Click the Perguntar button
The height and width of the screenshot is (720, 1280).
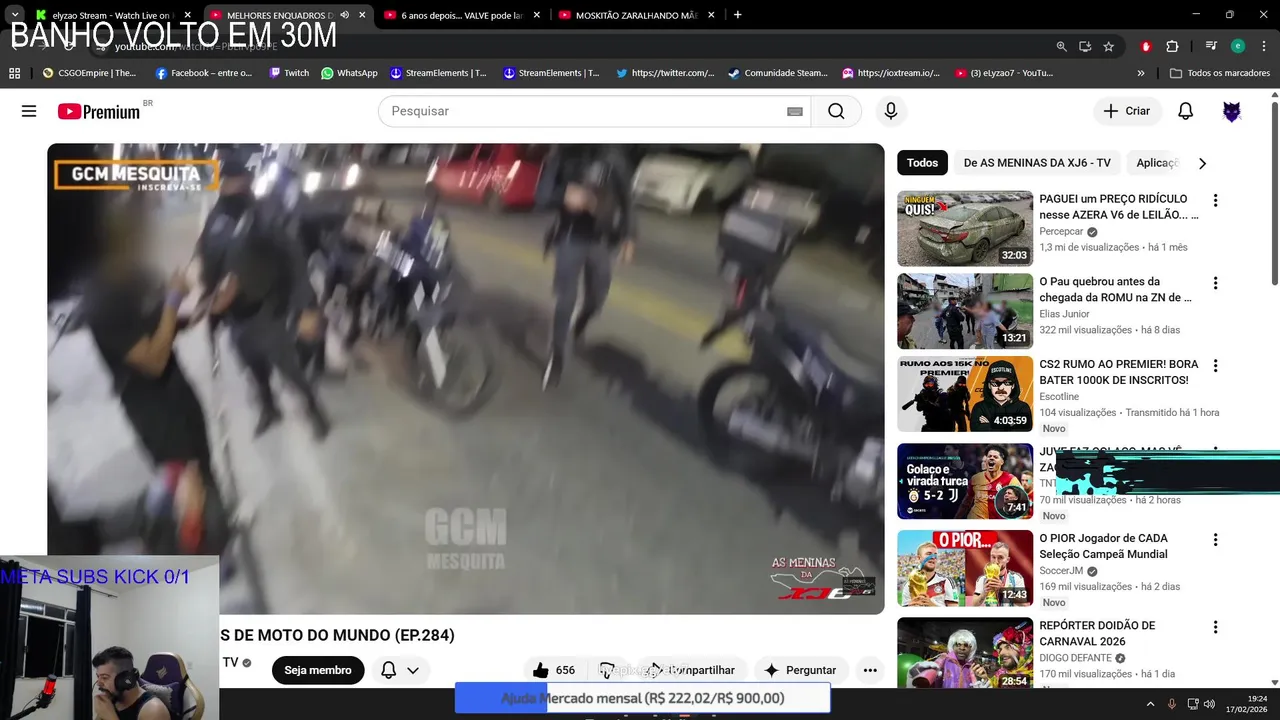(x=800, y=670)
